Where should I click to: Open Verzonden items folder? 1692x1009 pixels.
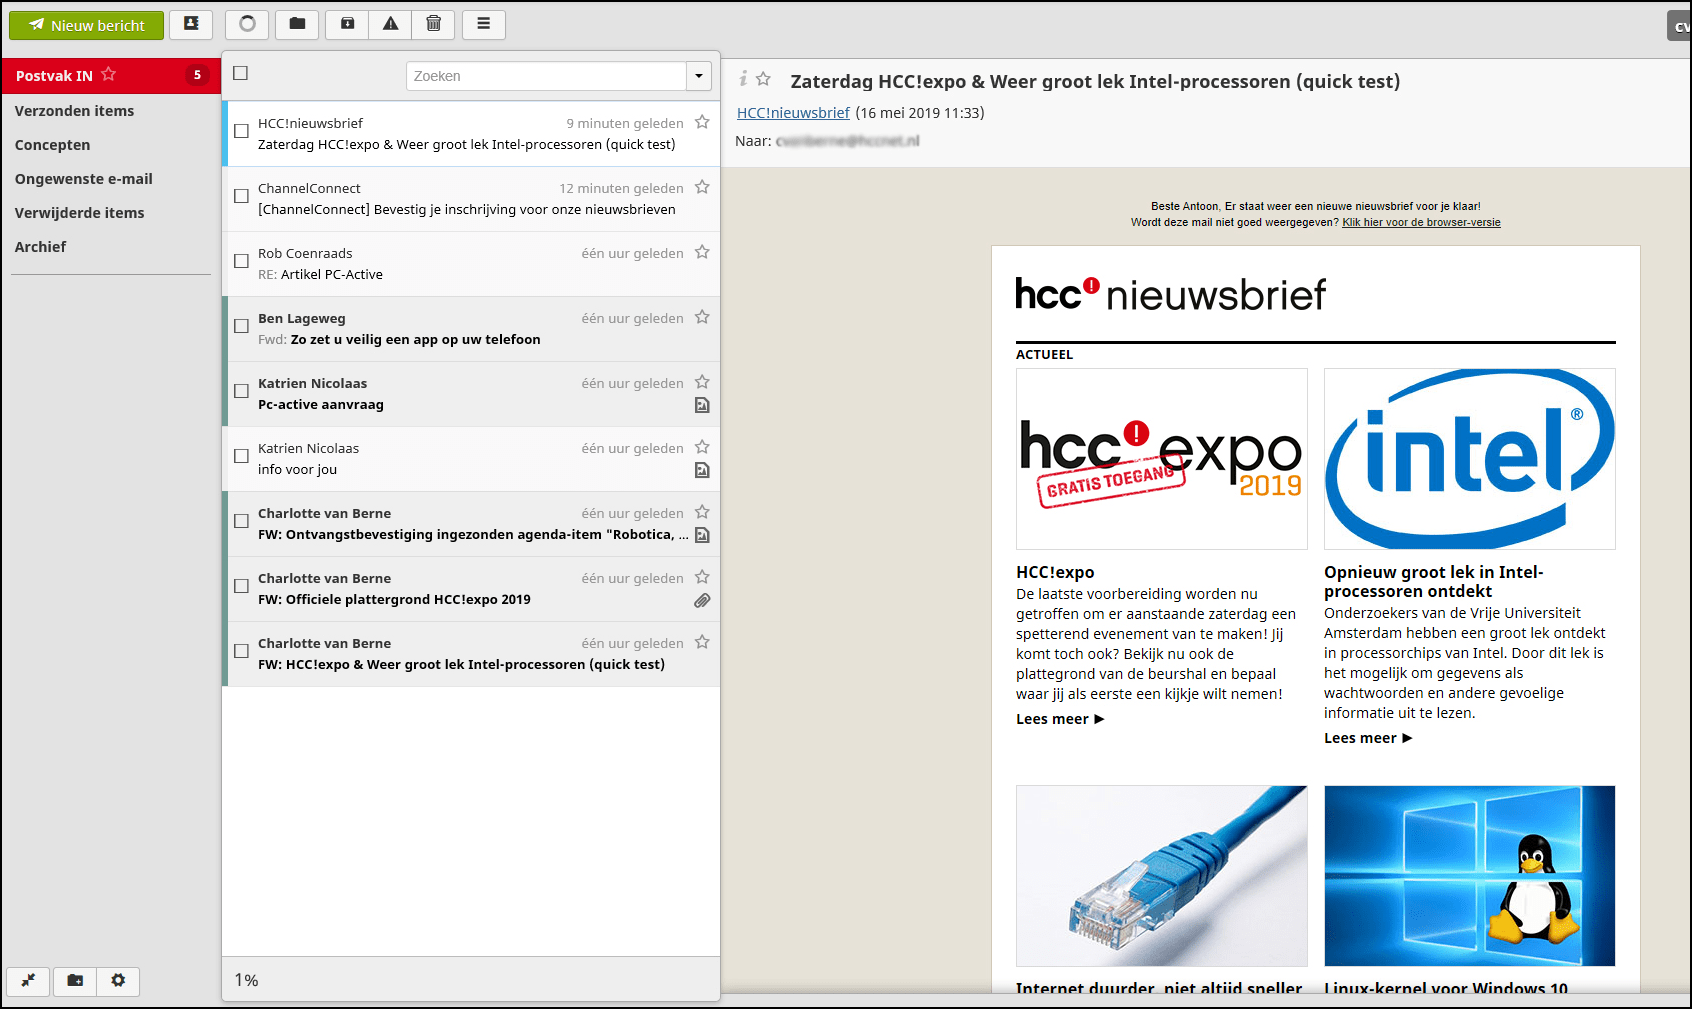[x=110, y=111]
